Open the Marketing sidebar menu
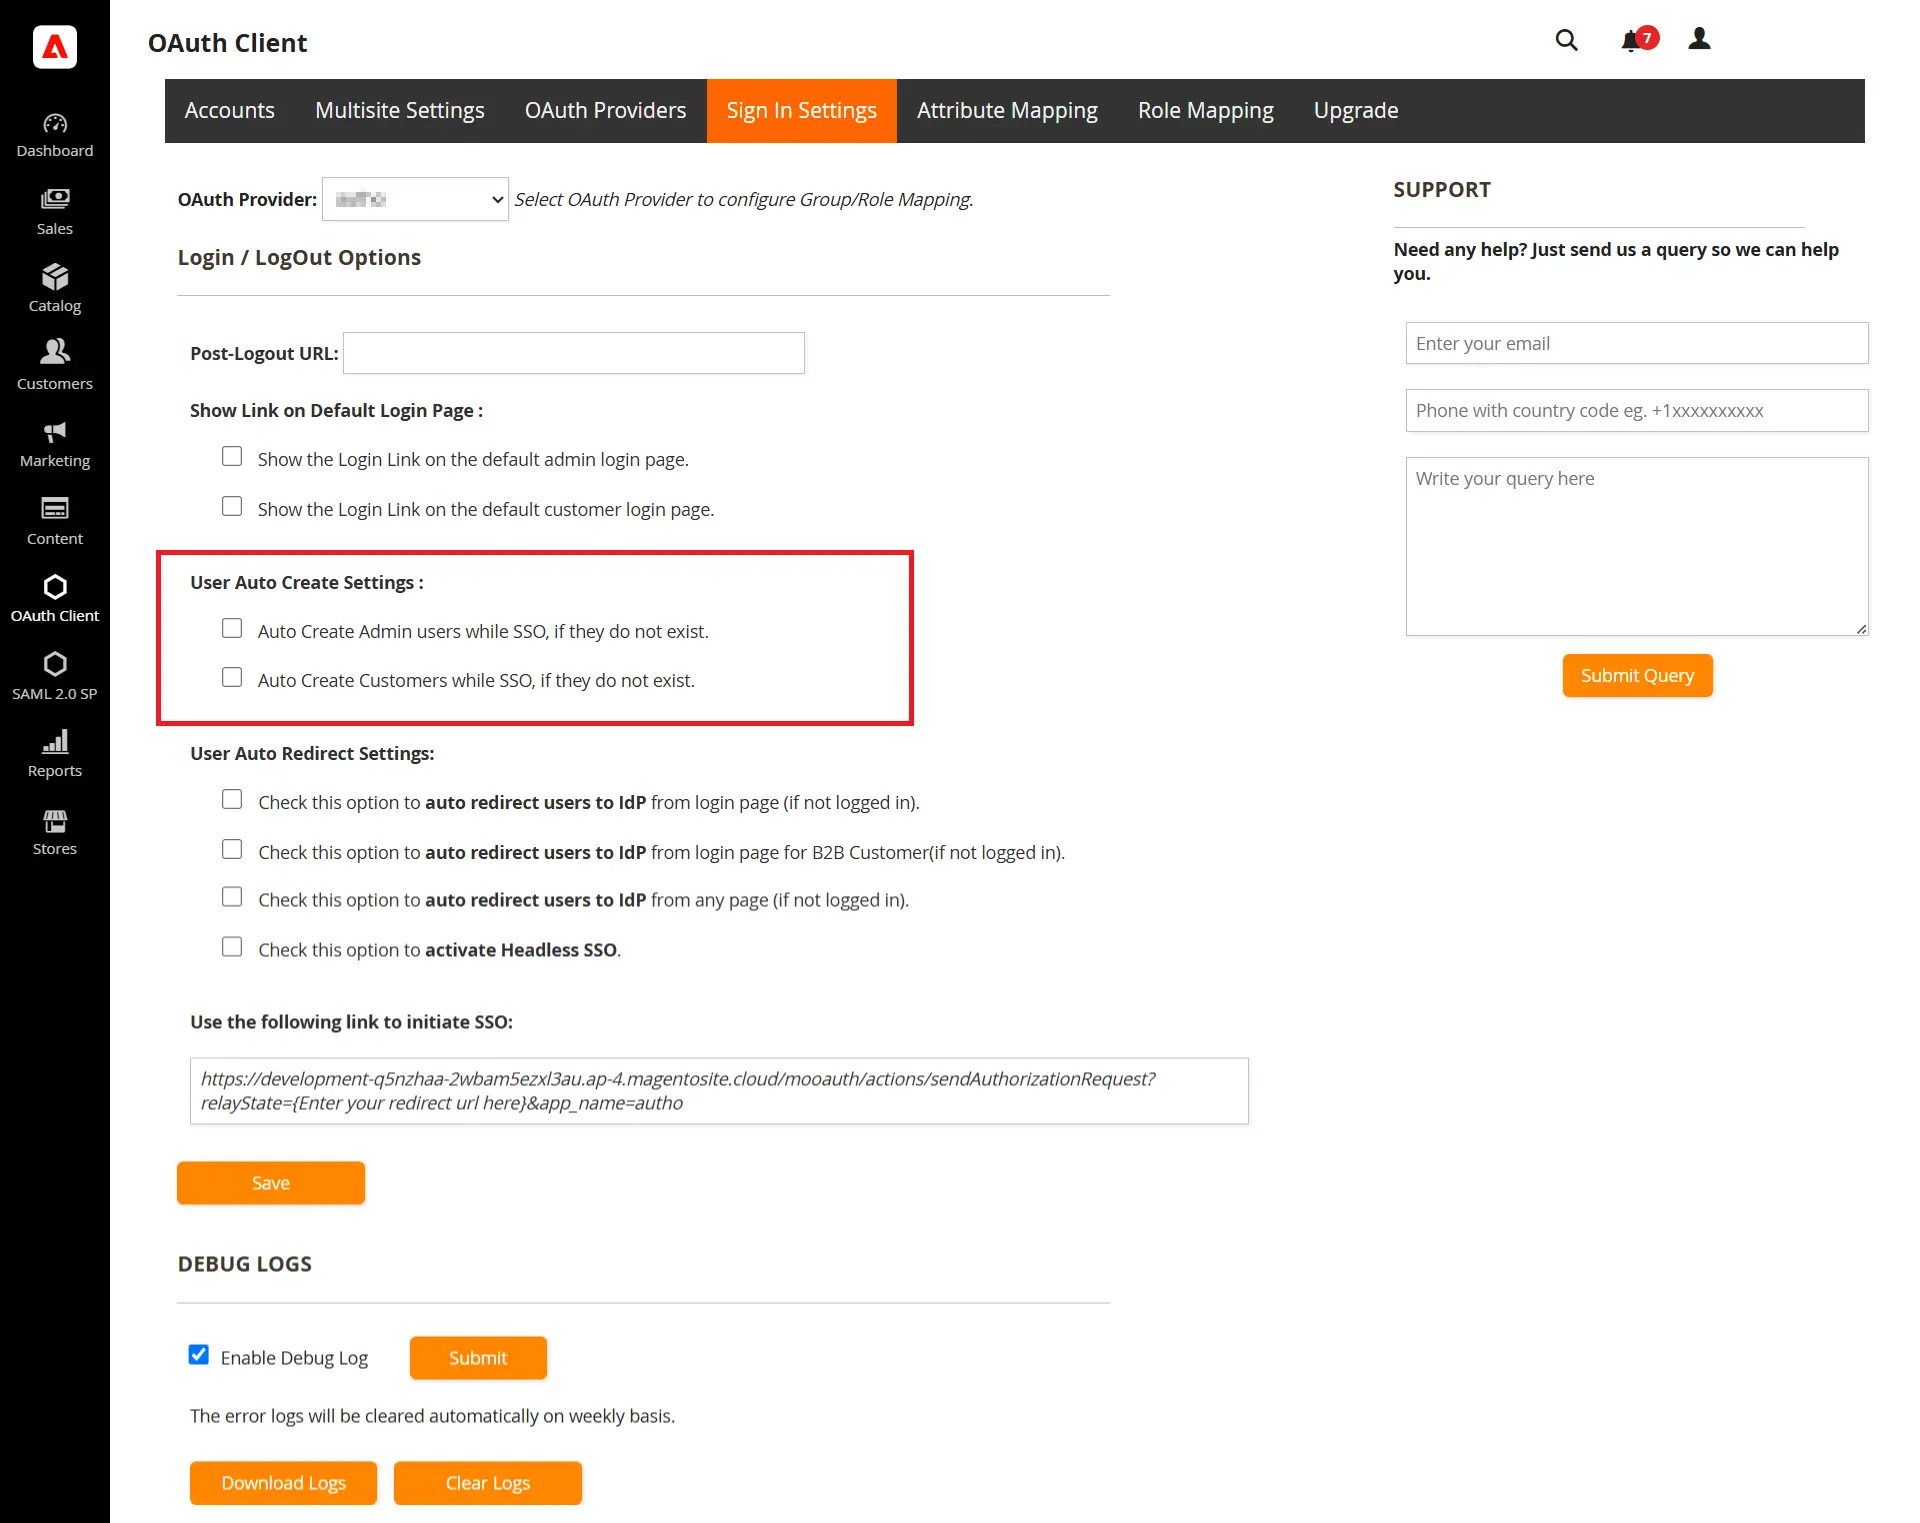The image size is (1920, 1523). click(x=55, y=445)
